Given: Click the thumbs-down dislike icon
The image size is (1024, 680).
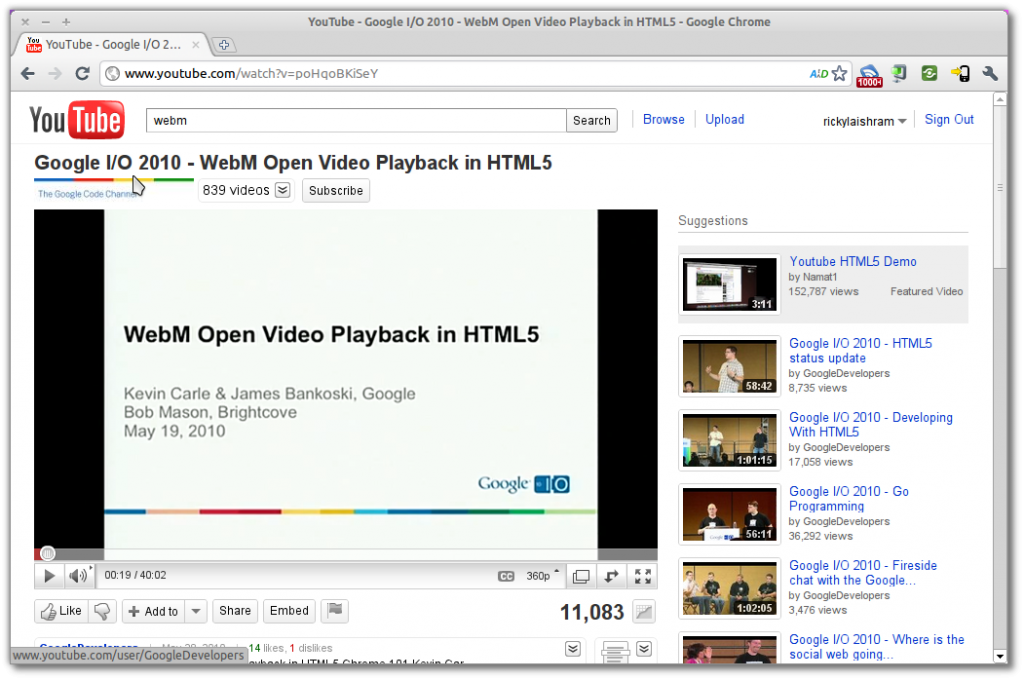Looking at the screenshot, I should (101, 611).
